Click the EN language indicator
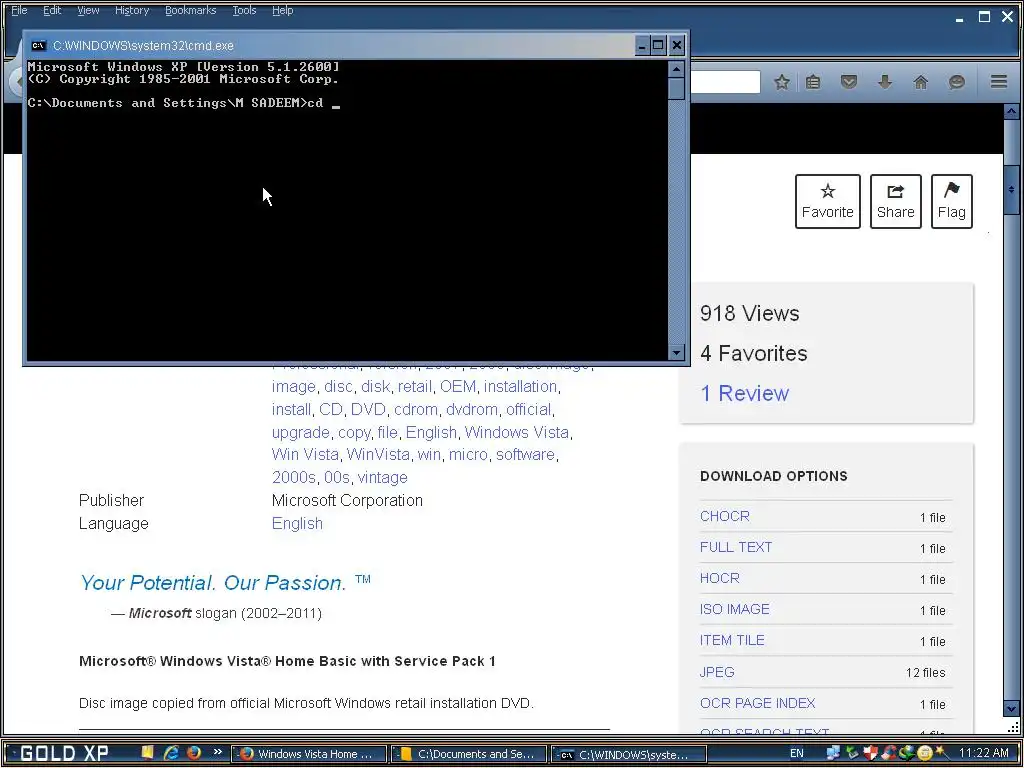 797,754
